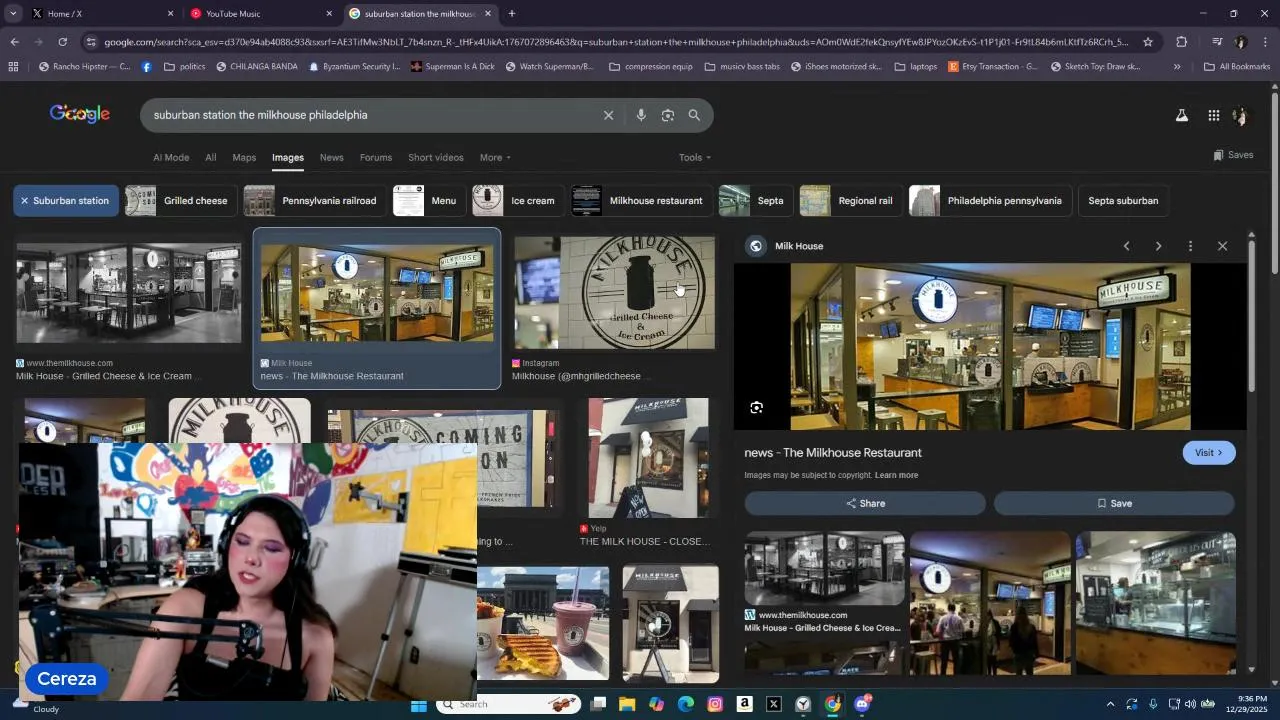1280x720 pixels.
Task: Apply the Pennsylvania railroad filter chip
Action: 315,201
